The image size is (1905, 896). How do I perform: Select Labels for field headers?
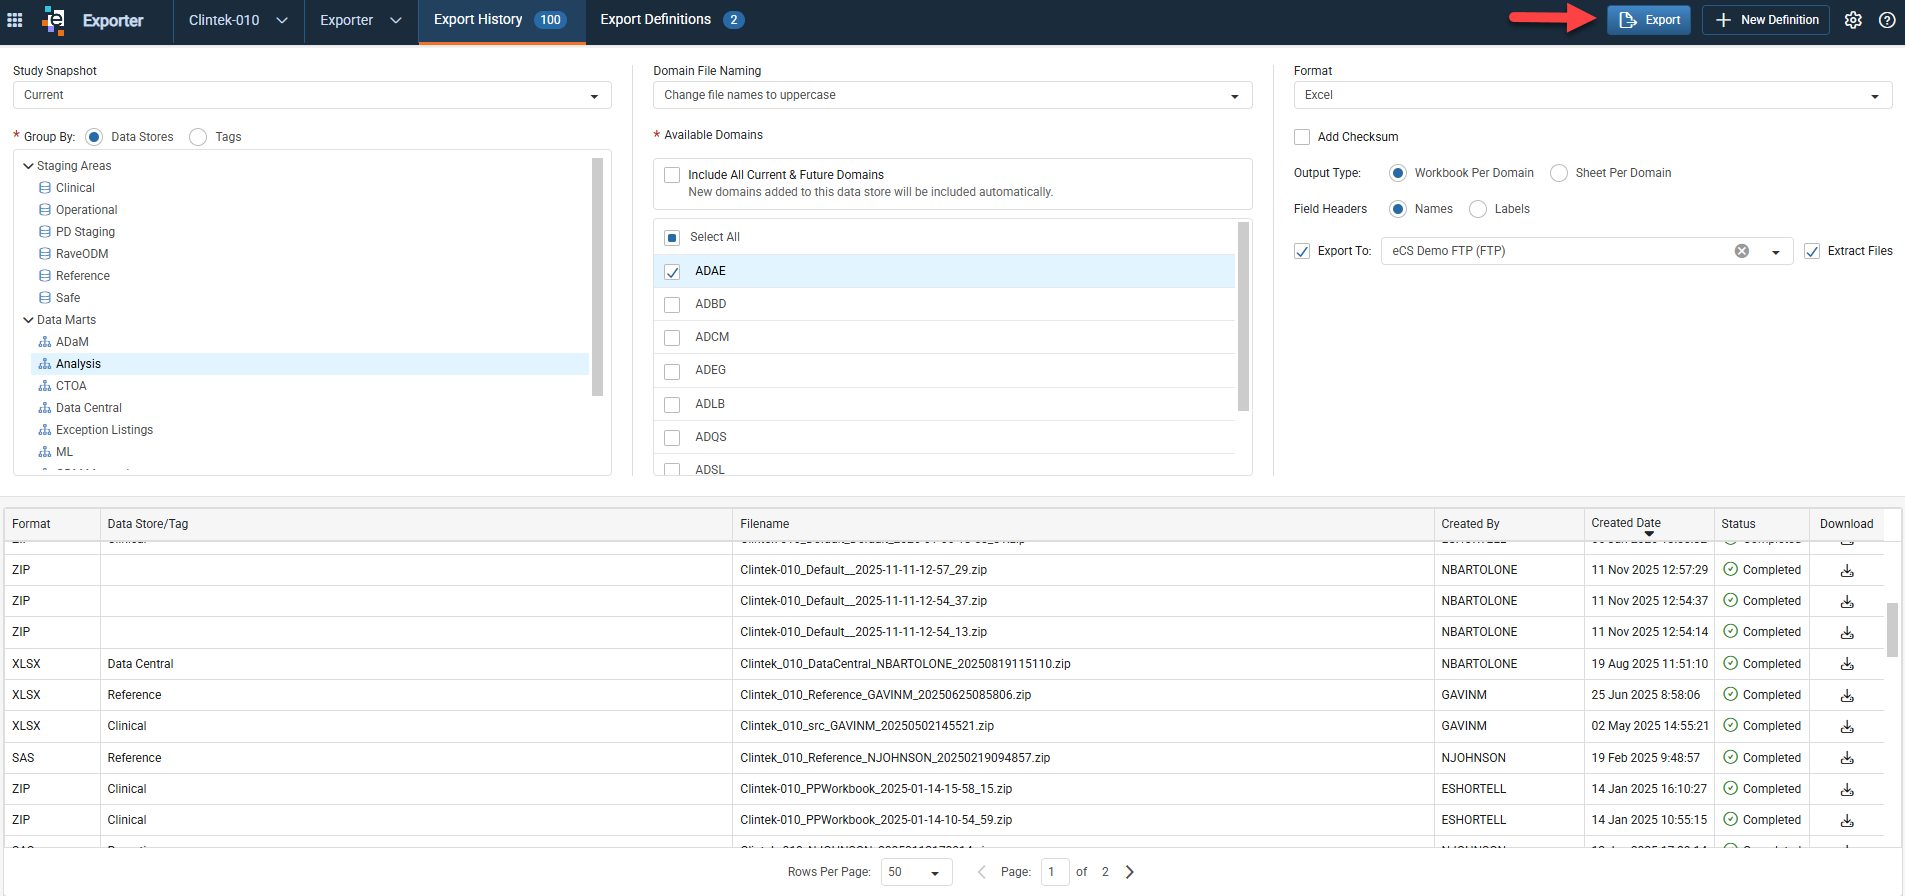[1478, 209]
